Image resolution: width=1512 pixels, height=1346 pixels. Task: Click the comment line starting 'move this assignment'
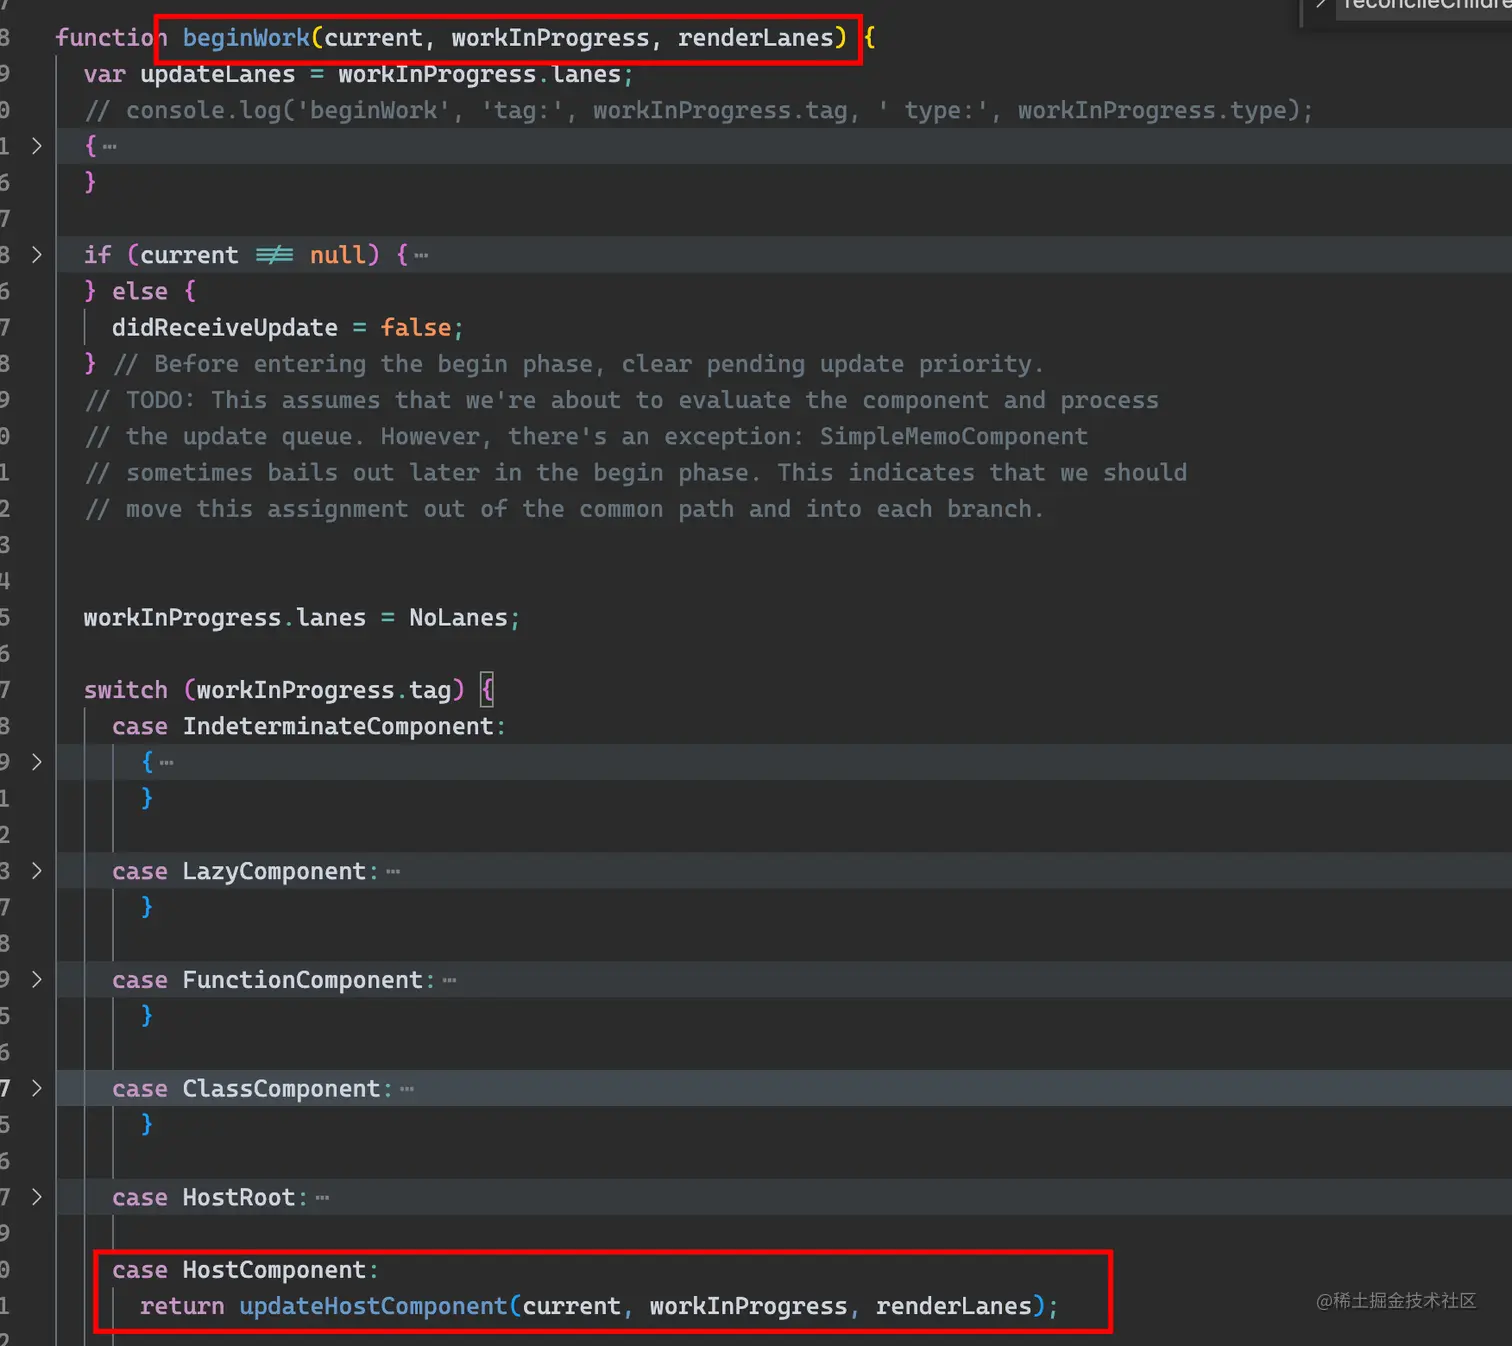[565, 509]
